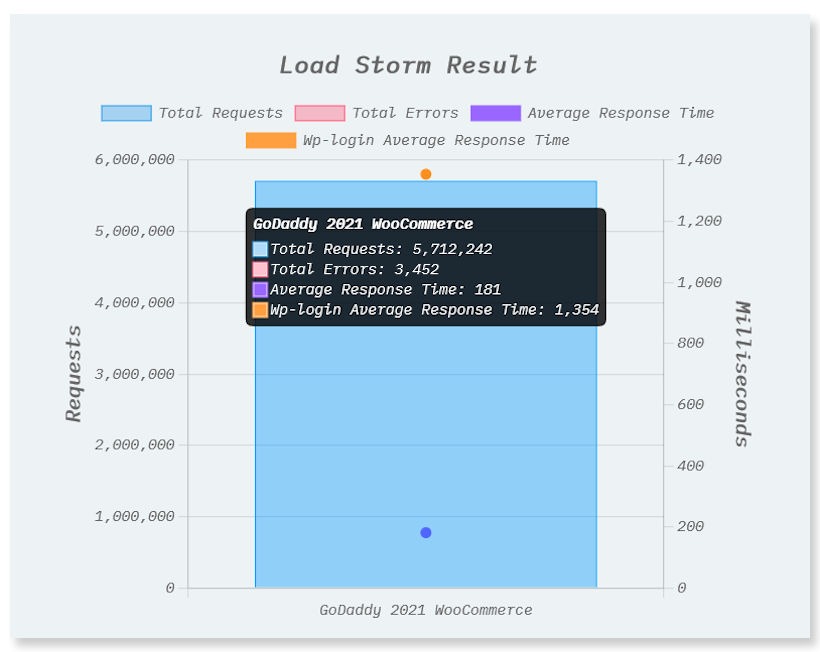Click the 3,000,000 left axis tick
Screen dimensions: 820x652
click(x=134, y=374)
